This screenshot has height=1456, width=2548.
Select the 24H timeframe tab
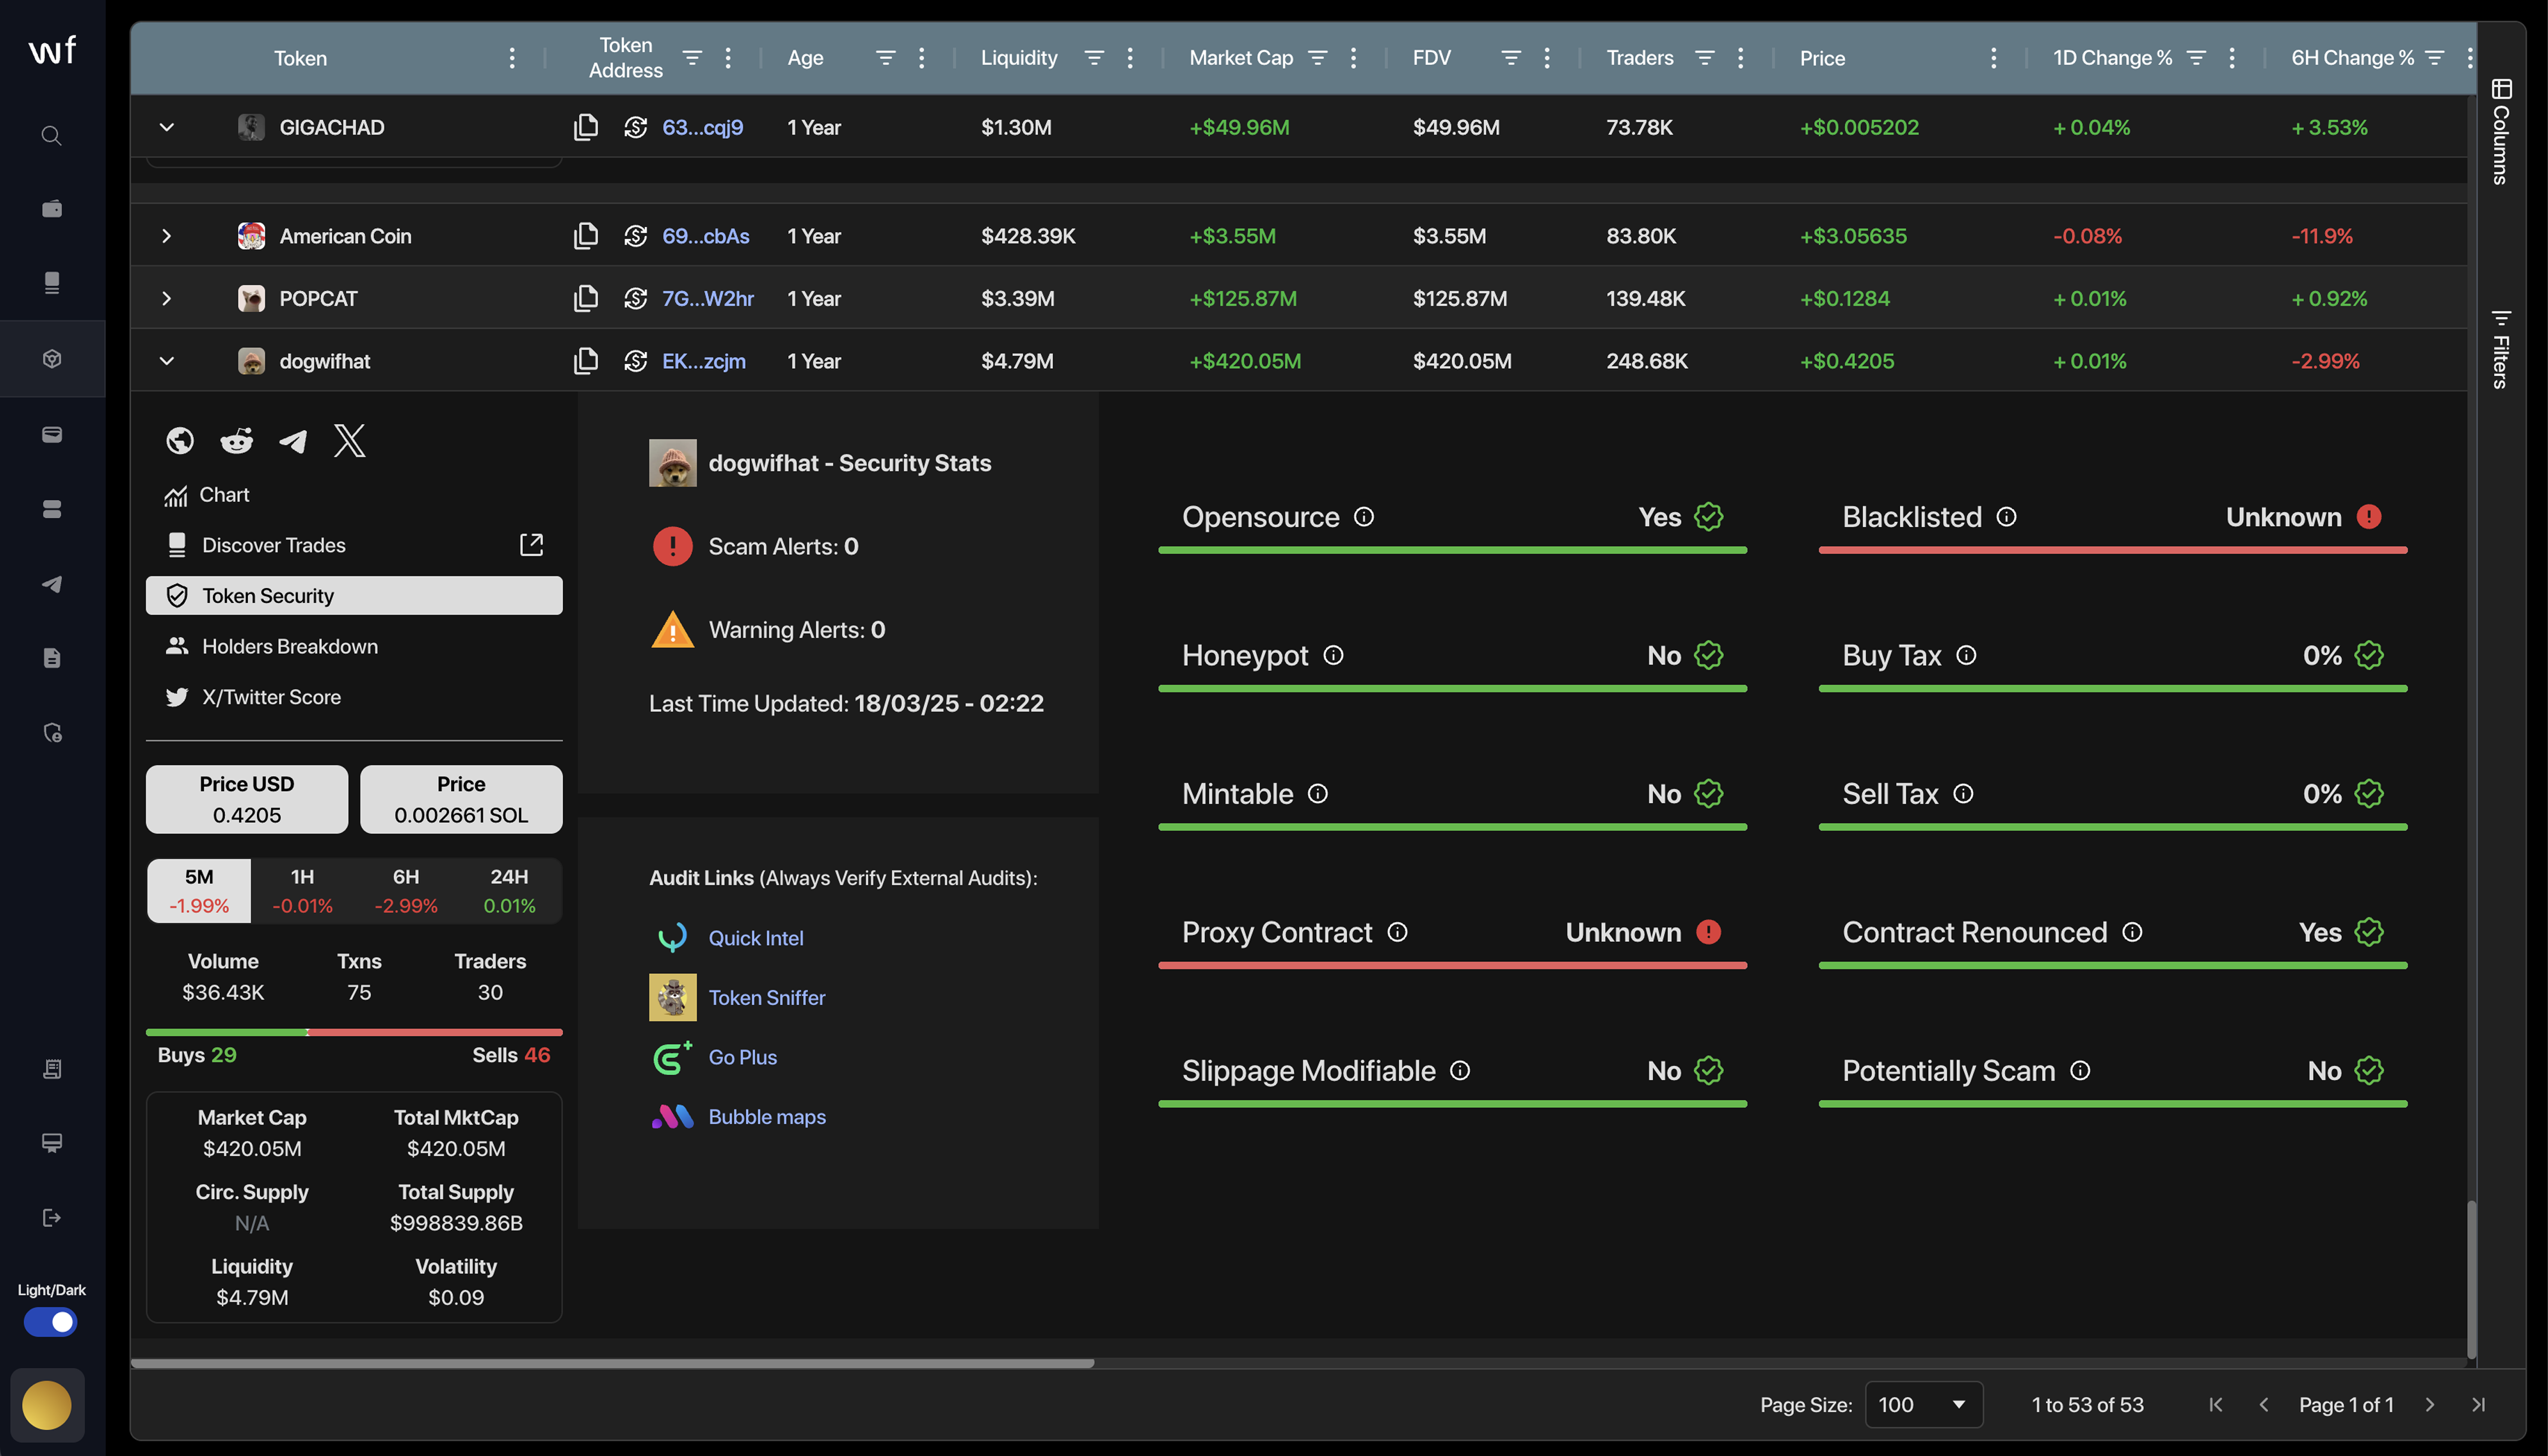click(509, 890)
